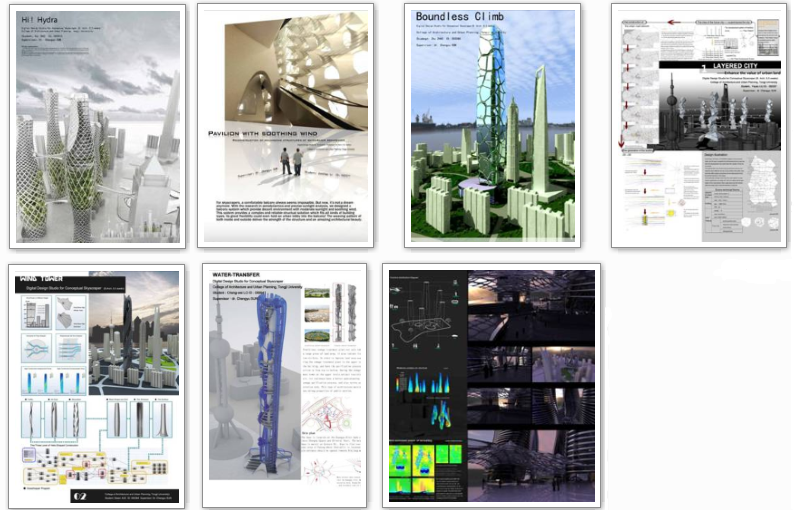Viewport: 794px width, 510px height.
Task: Click the 'LAYERED CITY' heading text
Action: (x=735, y=66)
